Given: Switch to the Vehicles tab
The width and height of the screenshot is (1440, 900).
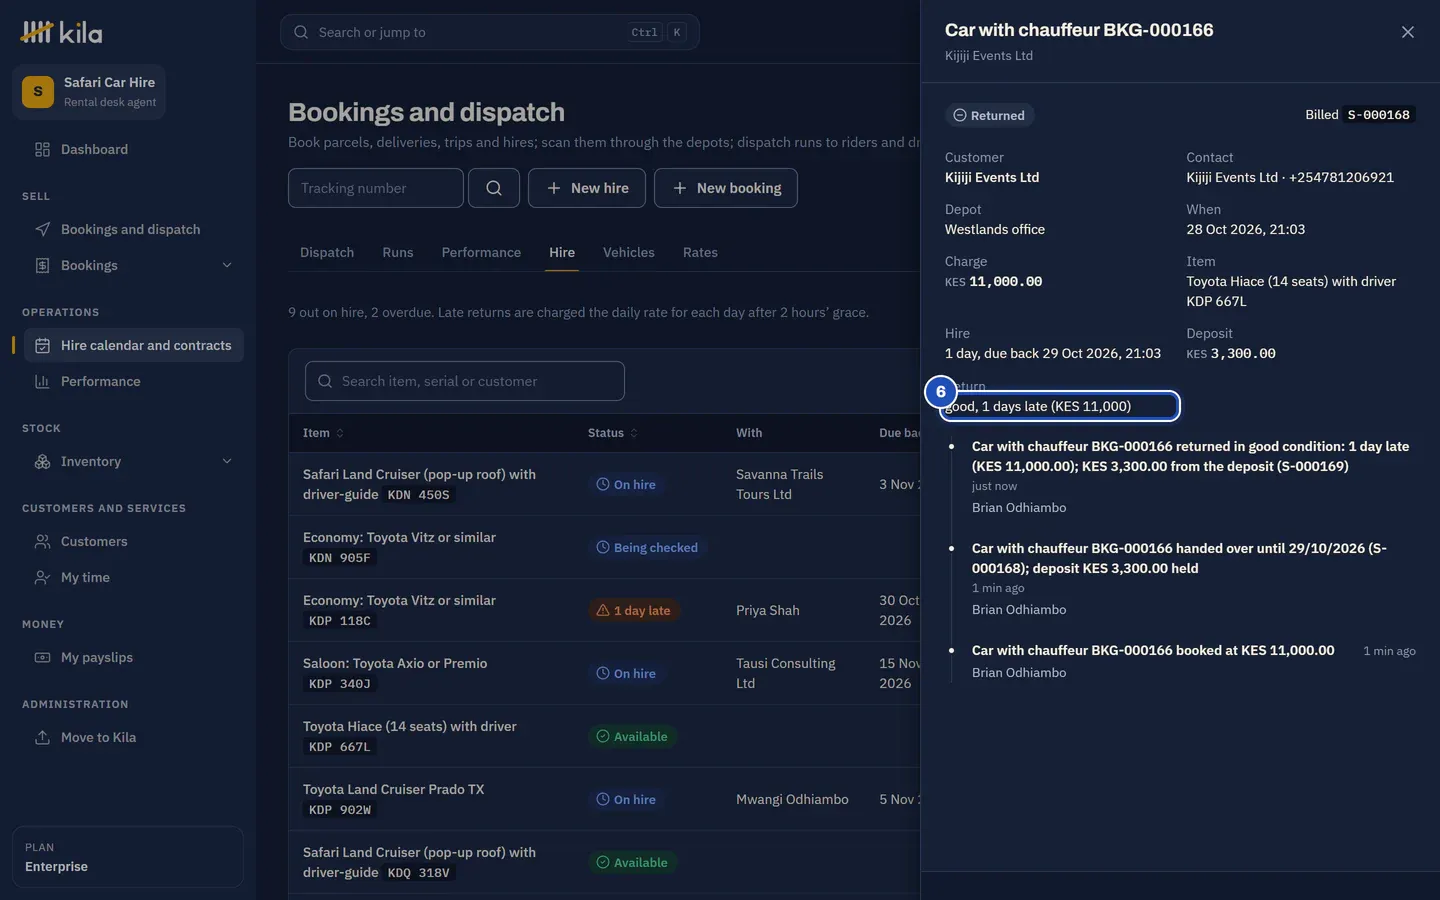Looking at the screenshot, I should [x=629, y=252].
